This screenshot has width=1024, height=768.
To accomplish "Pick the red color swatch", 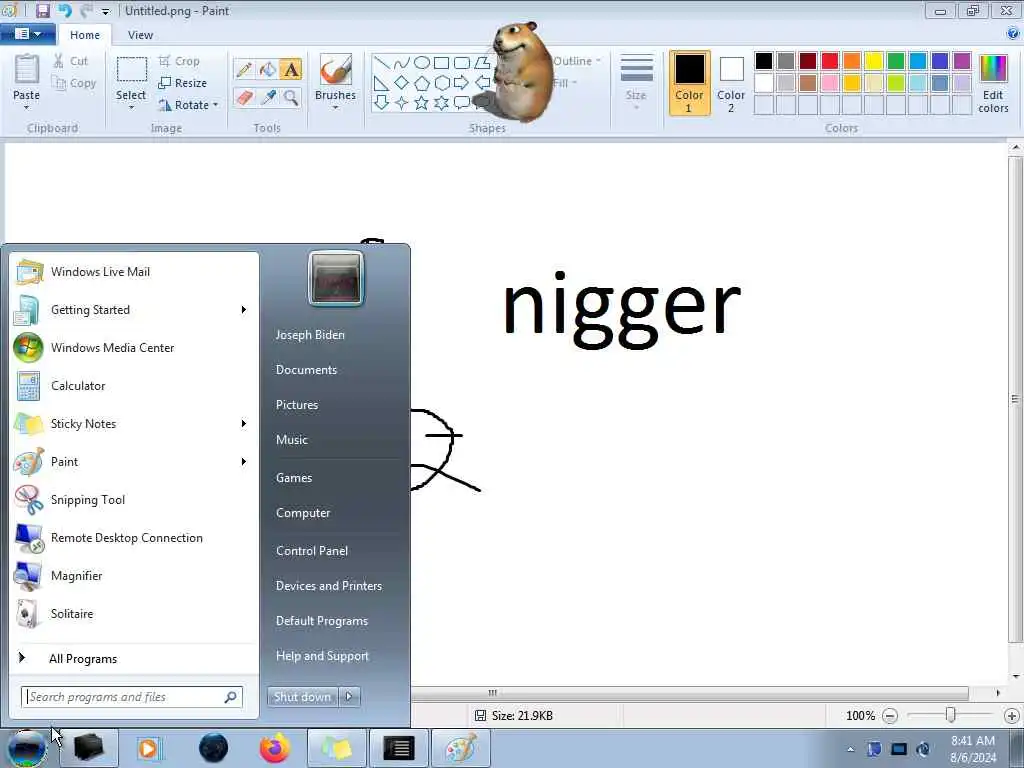I will coord(829,61).
